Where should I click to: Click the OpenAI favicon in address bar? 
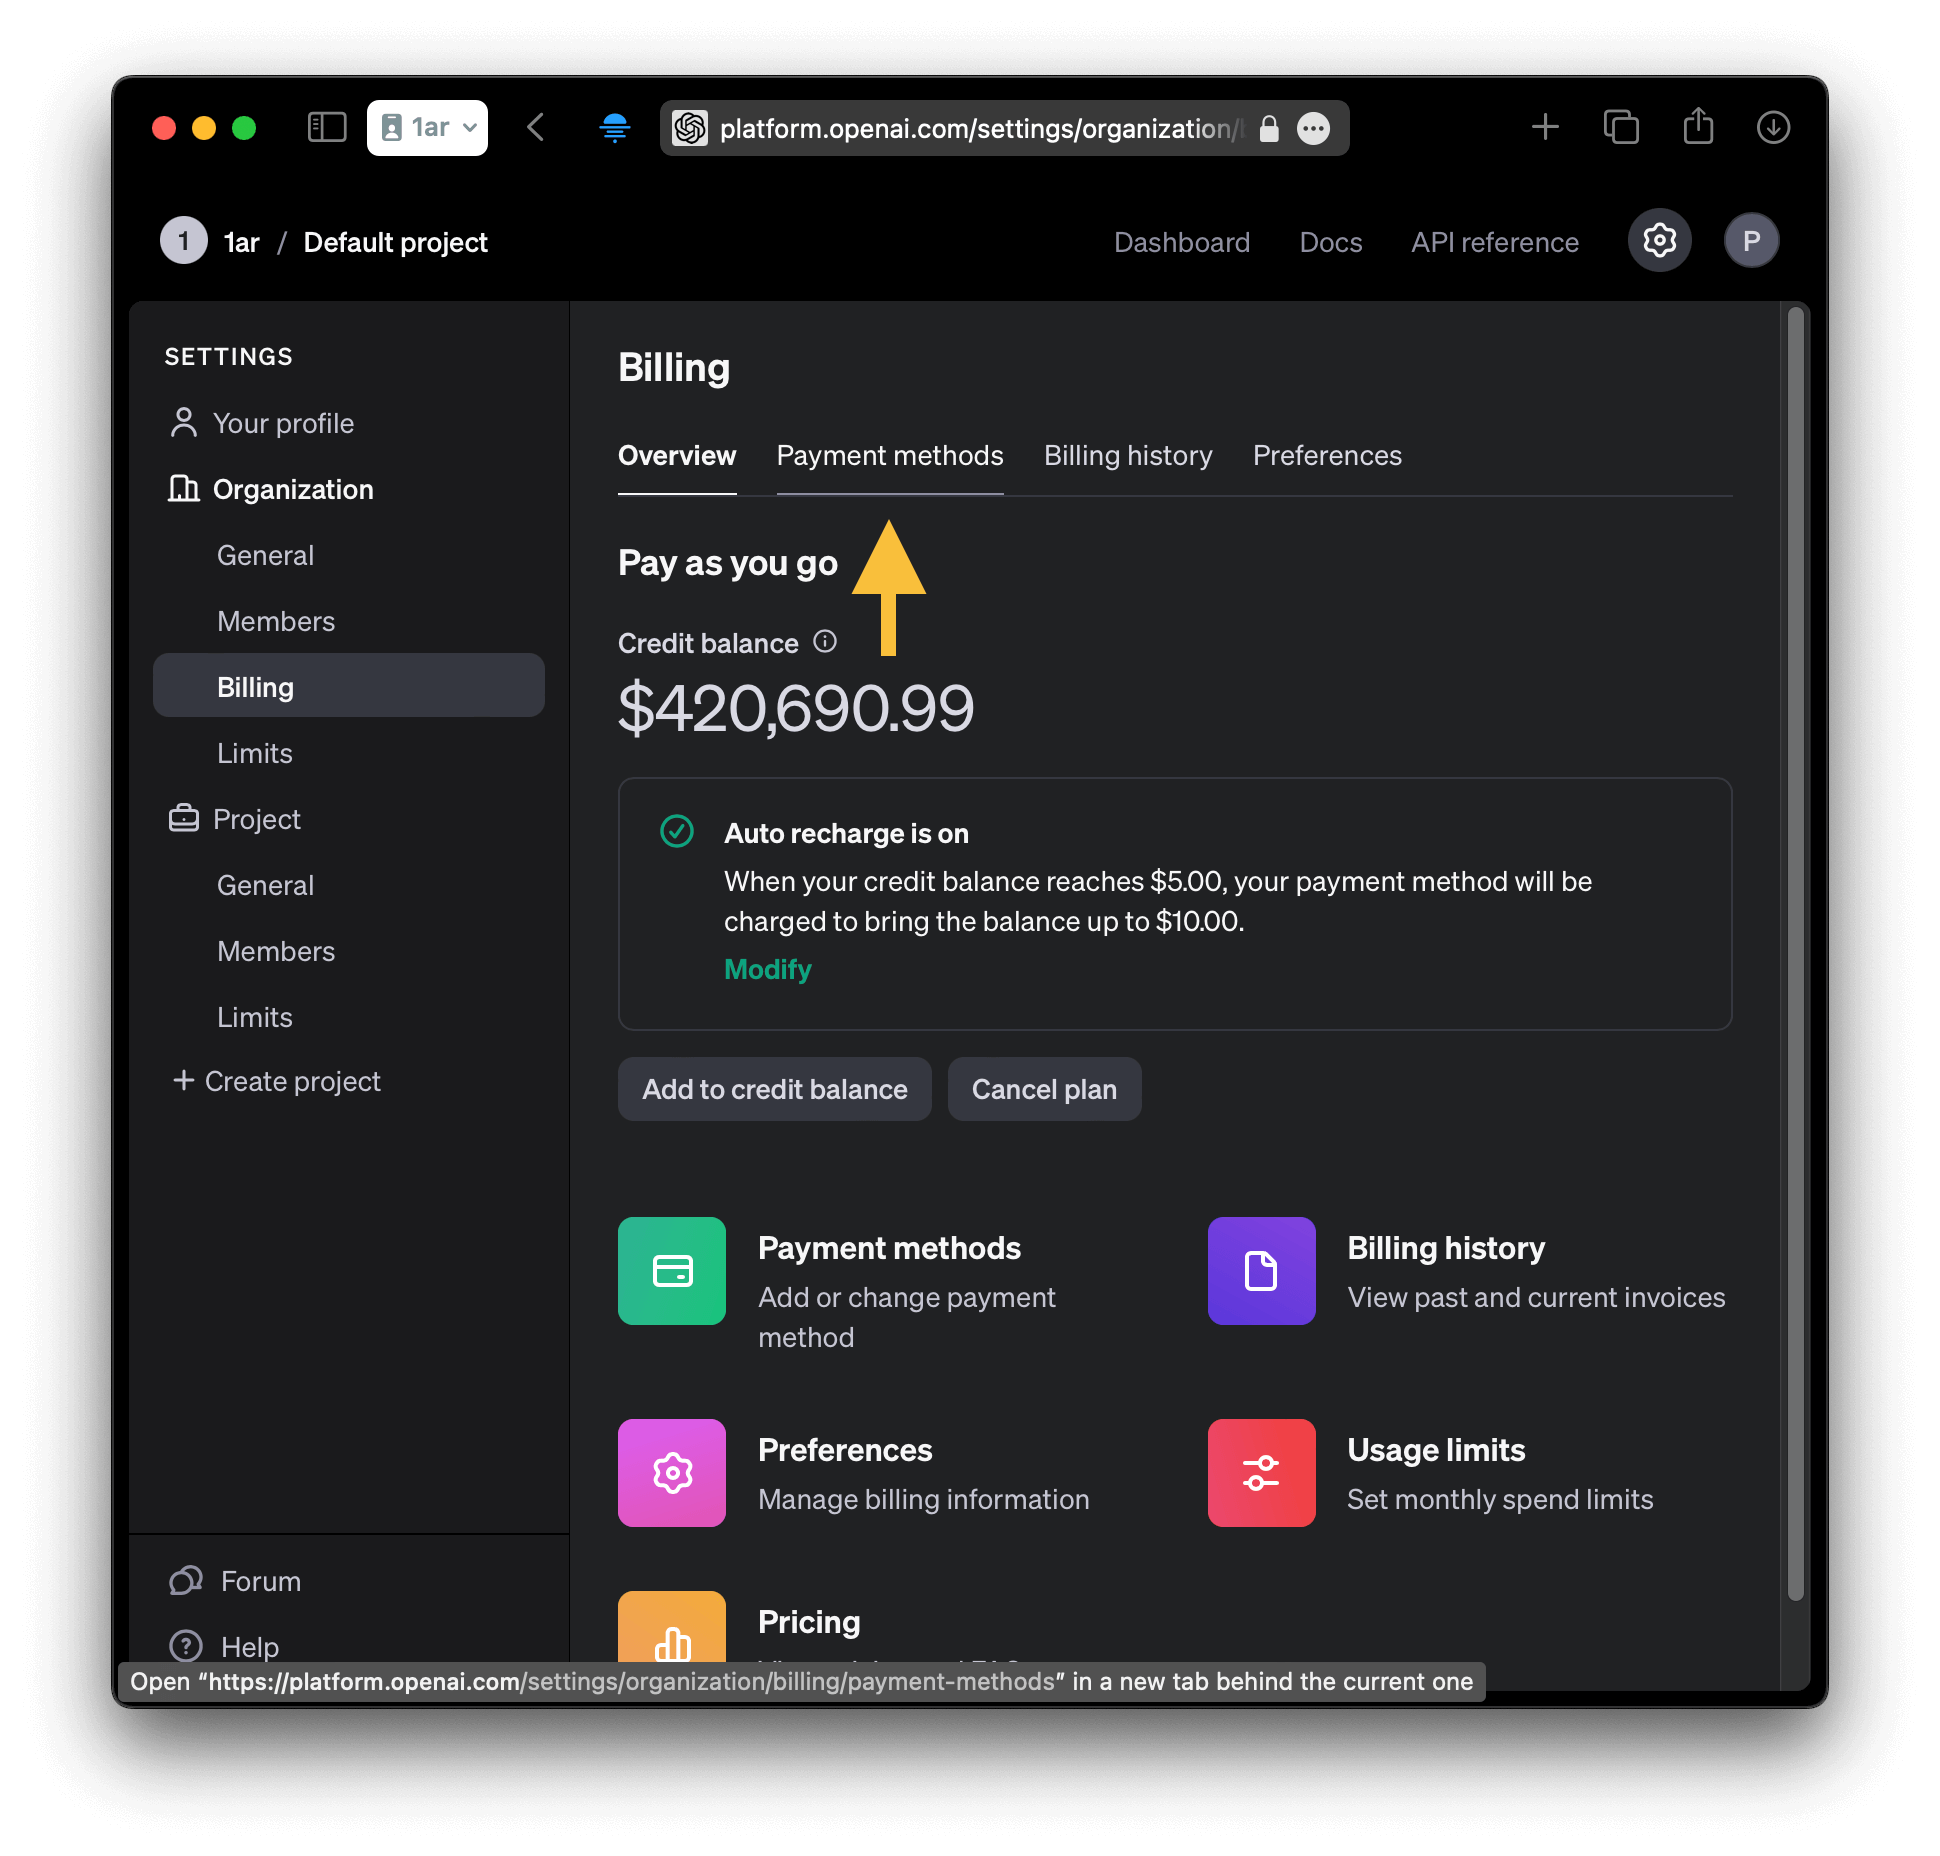(x=690, y=128)
